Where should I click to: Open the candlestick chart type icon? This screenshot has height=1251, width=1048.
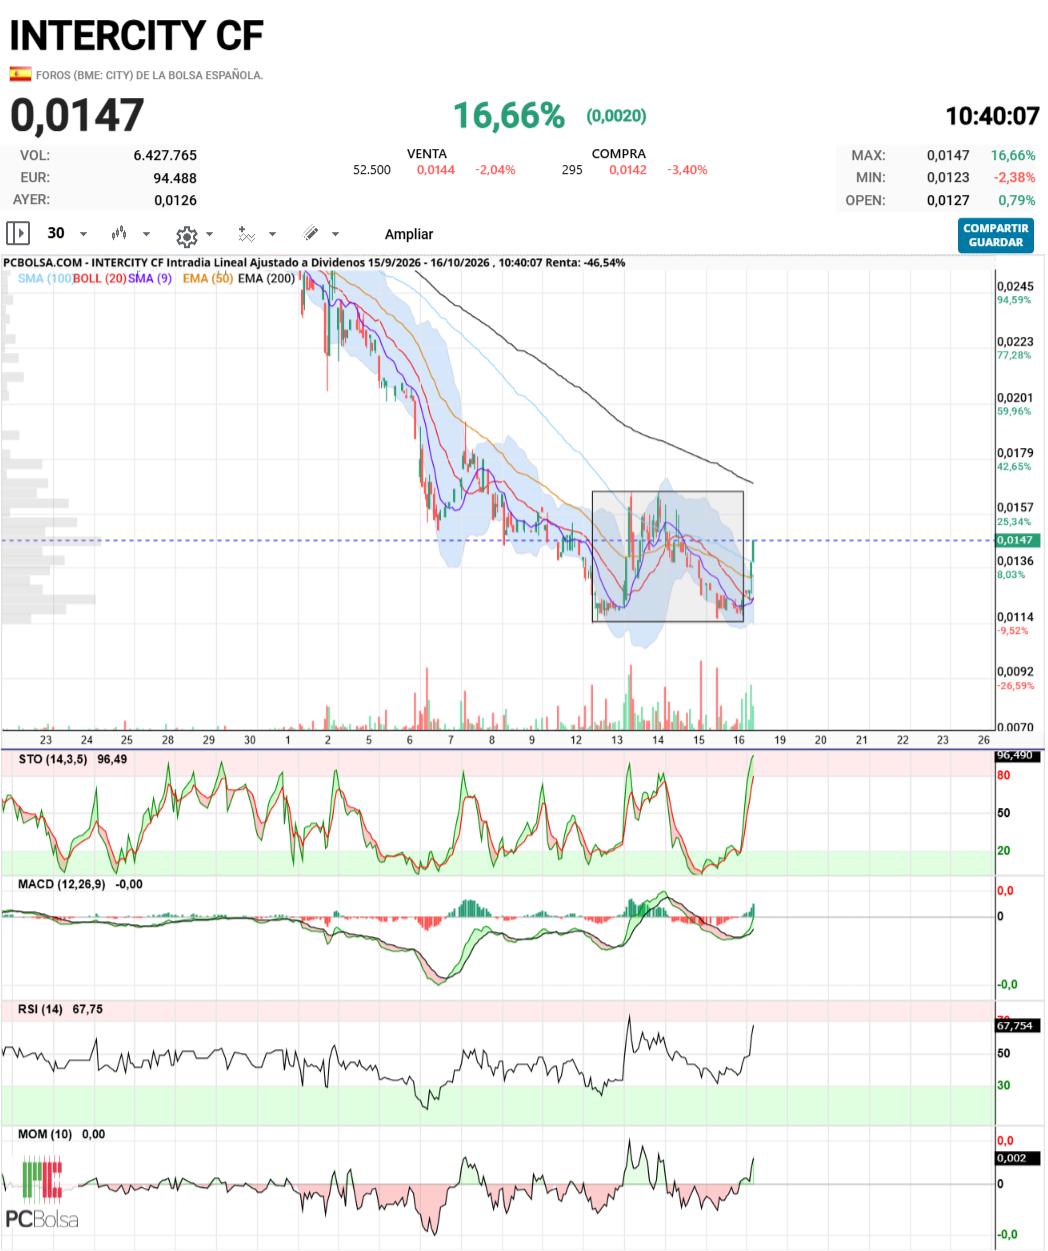(119, 234)
